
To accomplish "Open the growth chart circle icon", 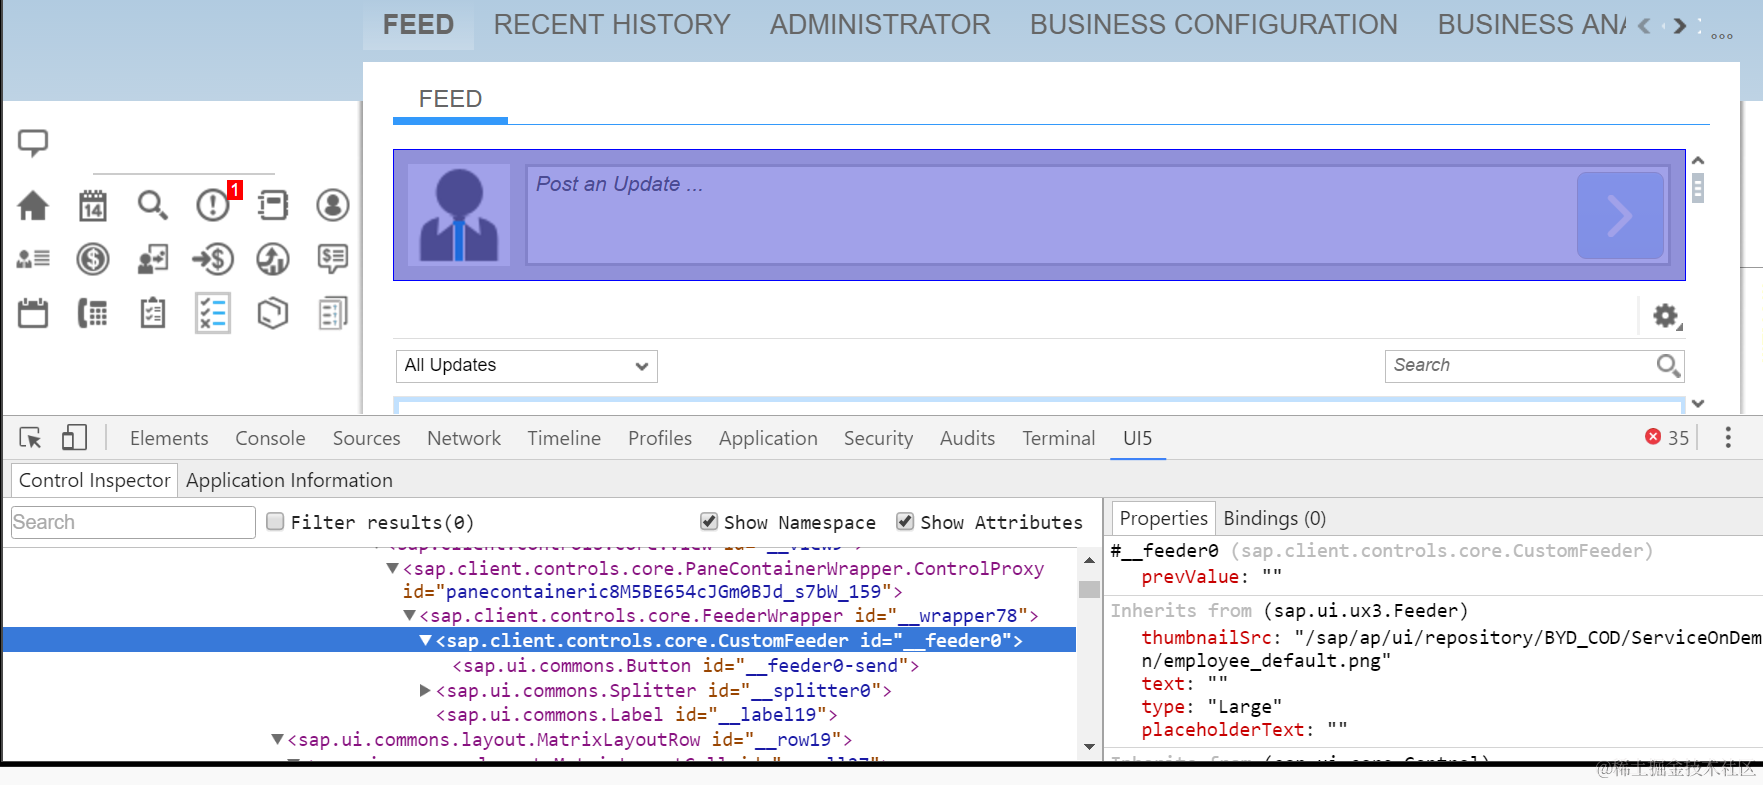I will click(273, 259).
